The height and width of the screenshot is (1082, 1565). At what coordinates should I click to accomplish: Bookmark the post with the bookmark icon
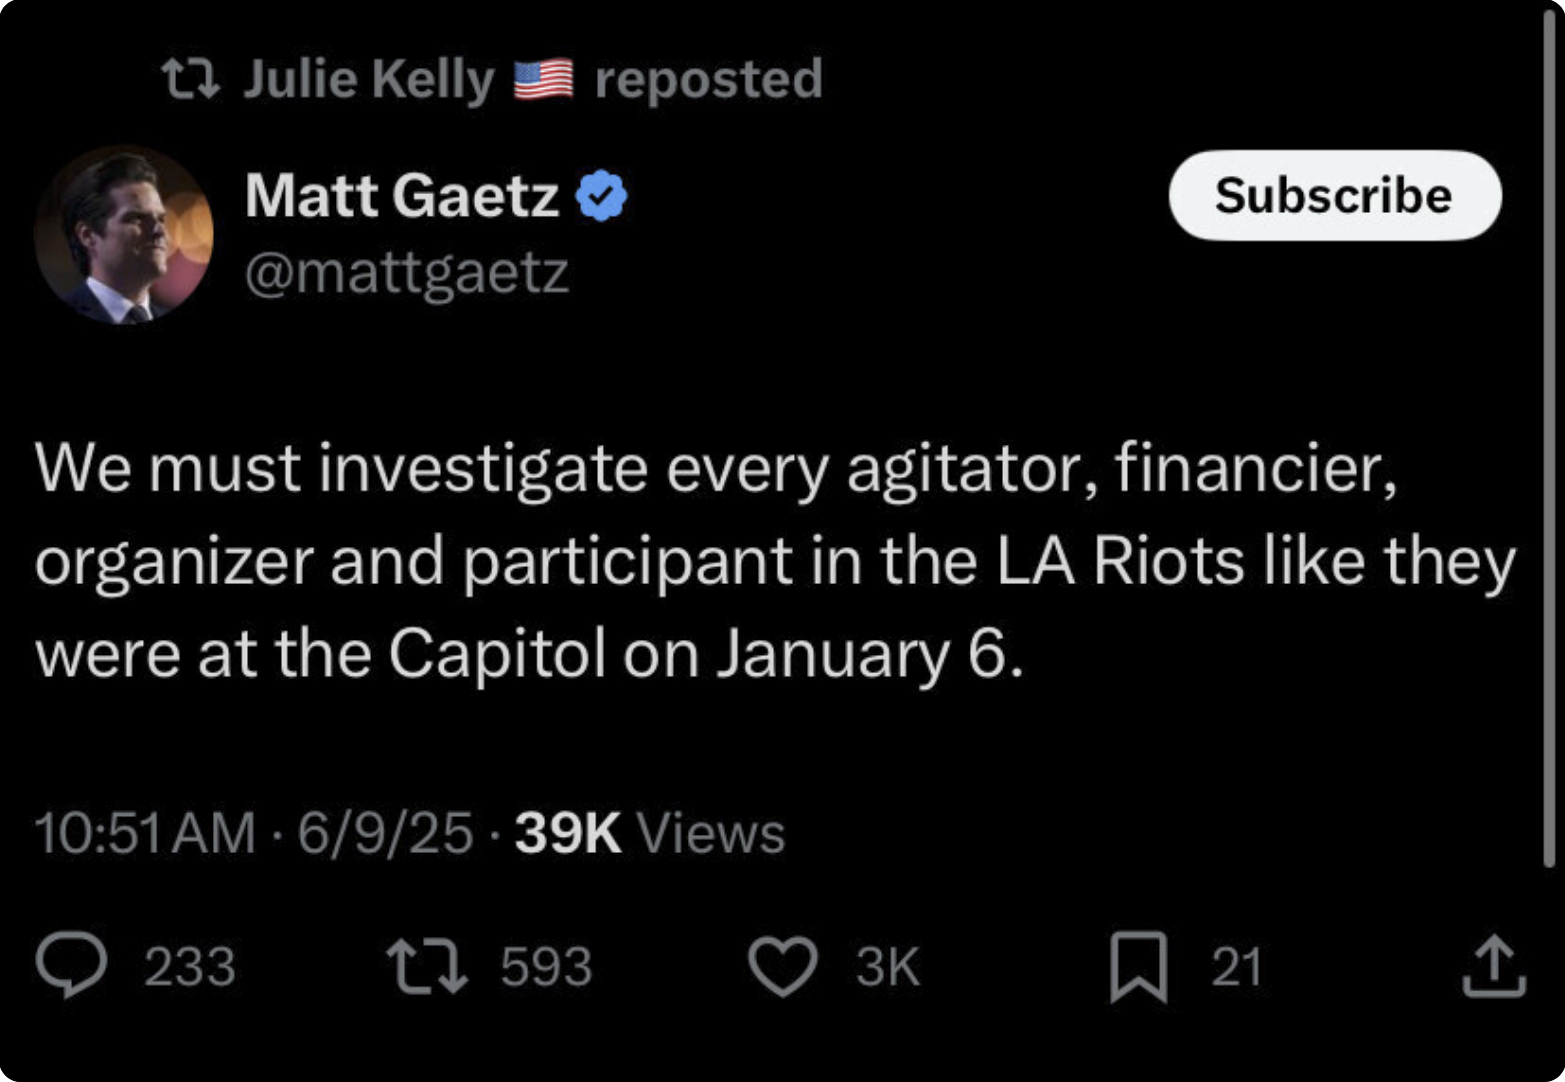[1138, 966]
